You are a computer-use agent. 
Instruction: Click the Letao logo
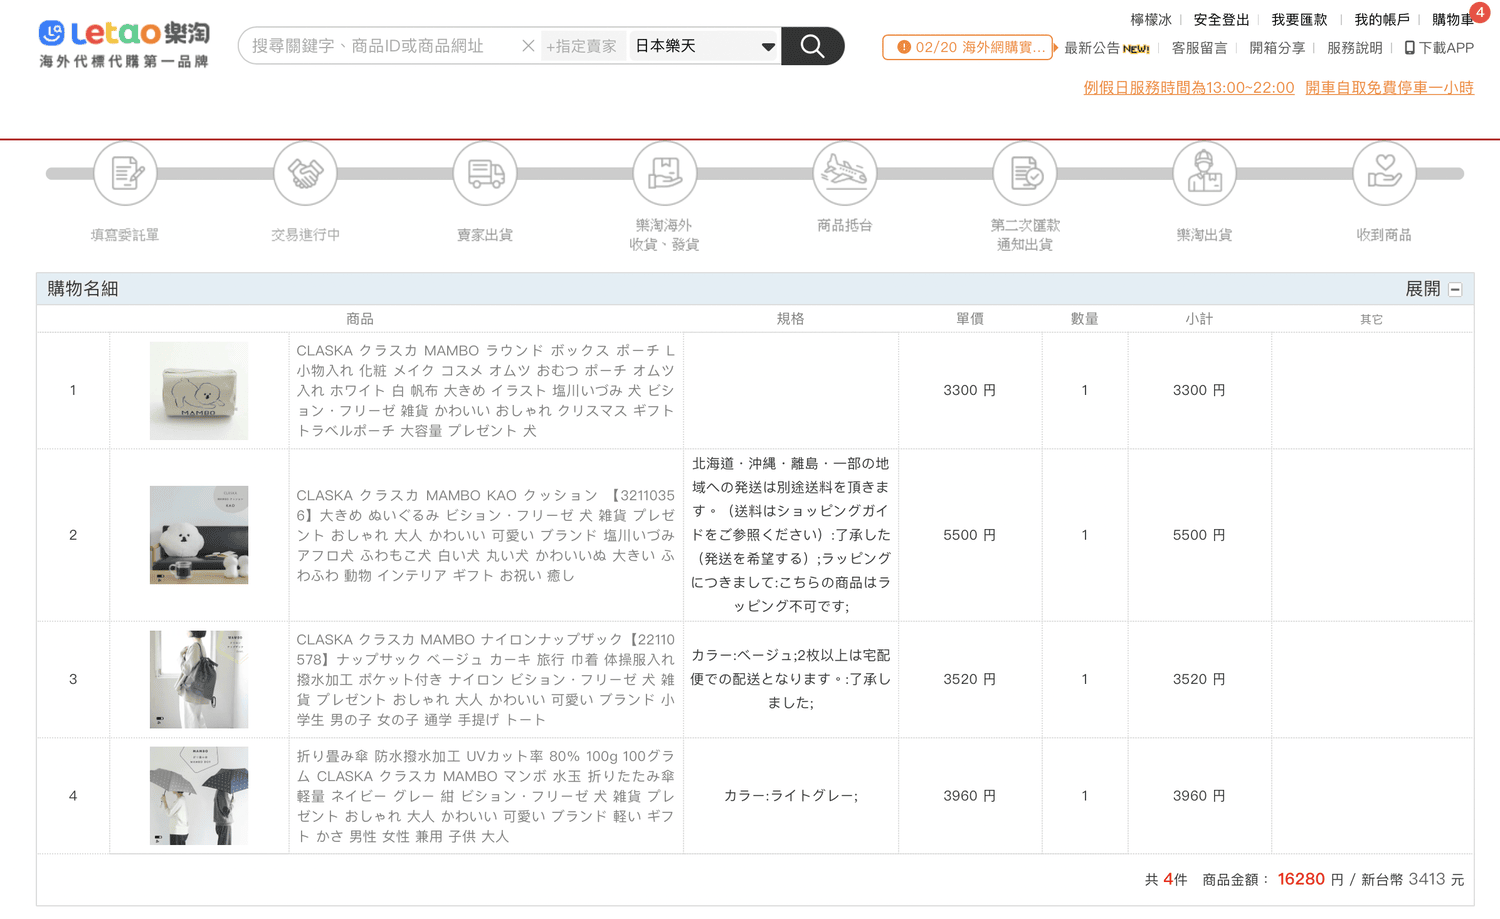124,44
